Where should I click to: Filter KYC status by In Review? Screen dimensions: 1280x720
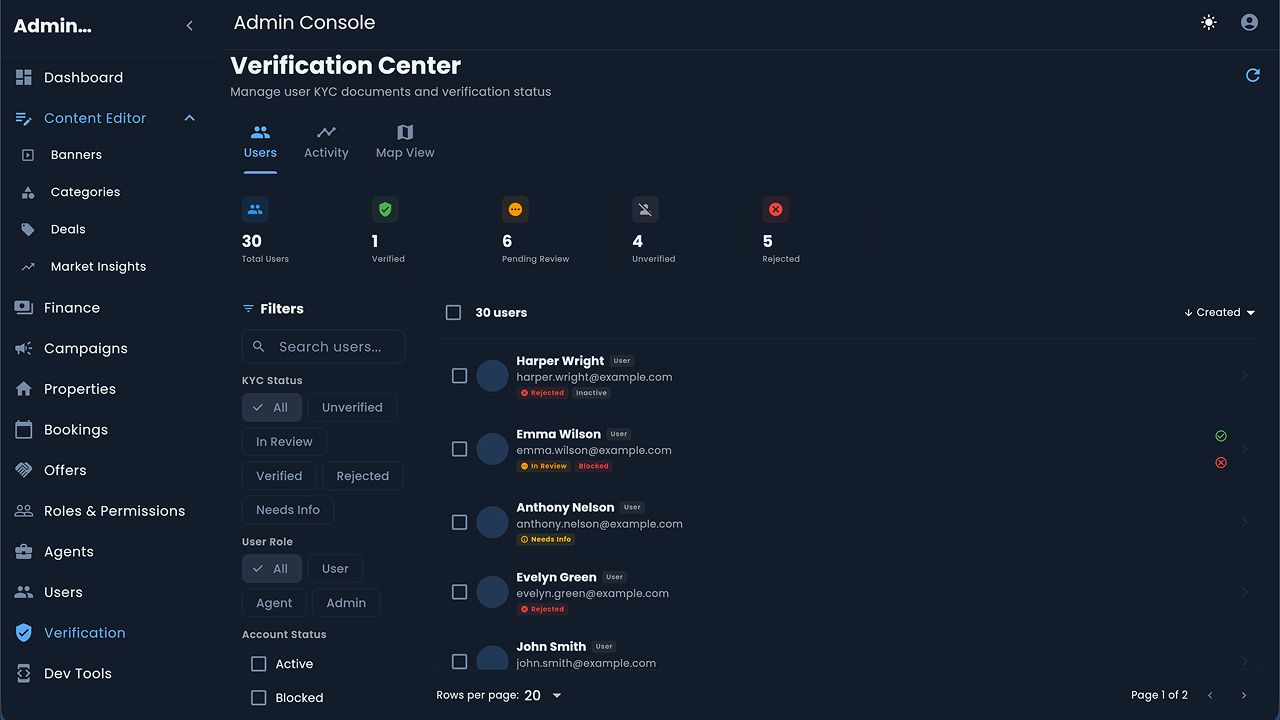[x=284, y=442]
